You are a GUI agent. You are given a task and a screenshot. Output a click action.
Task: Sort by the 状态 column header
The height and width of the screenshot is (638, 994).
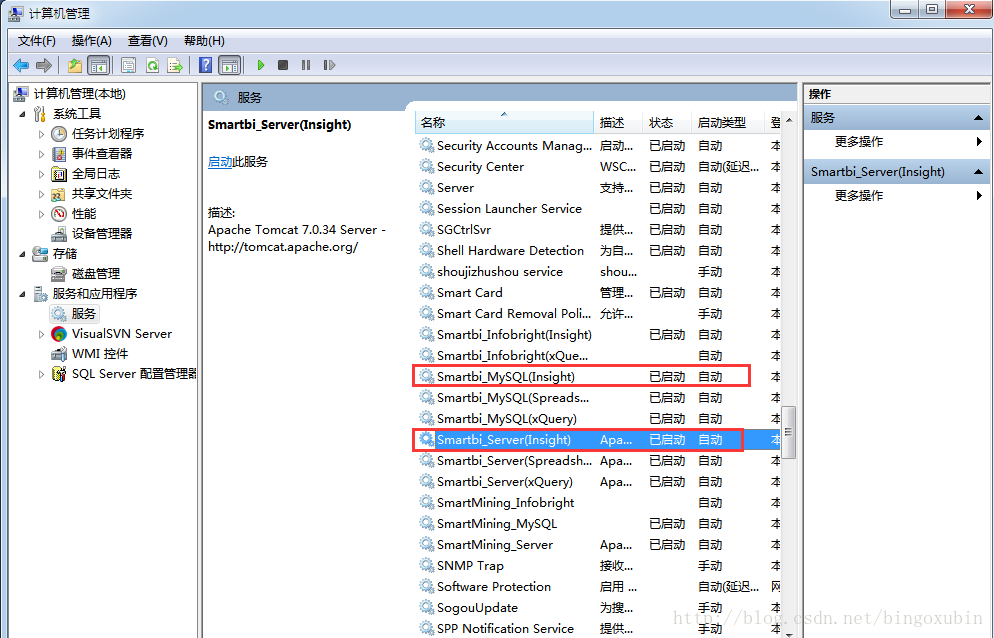[668, 122]
